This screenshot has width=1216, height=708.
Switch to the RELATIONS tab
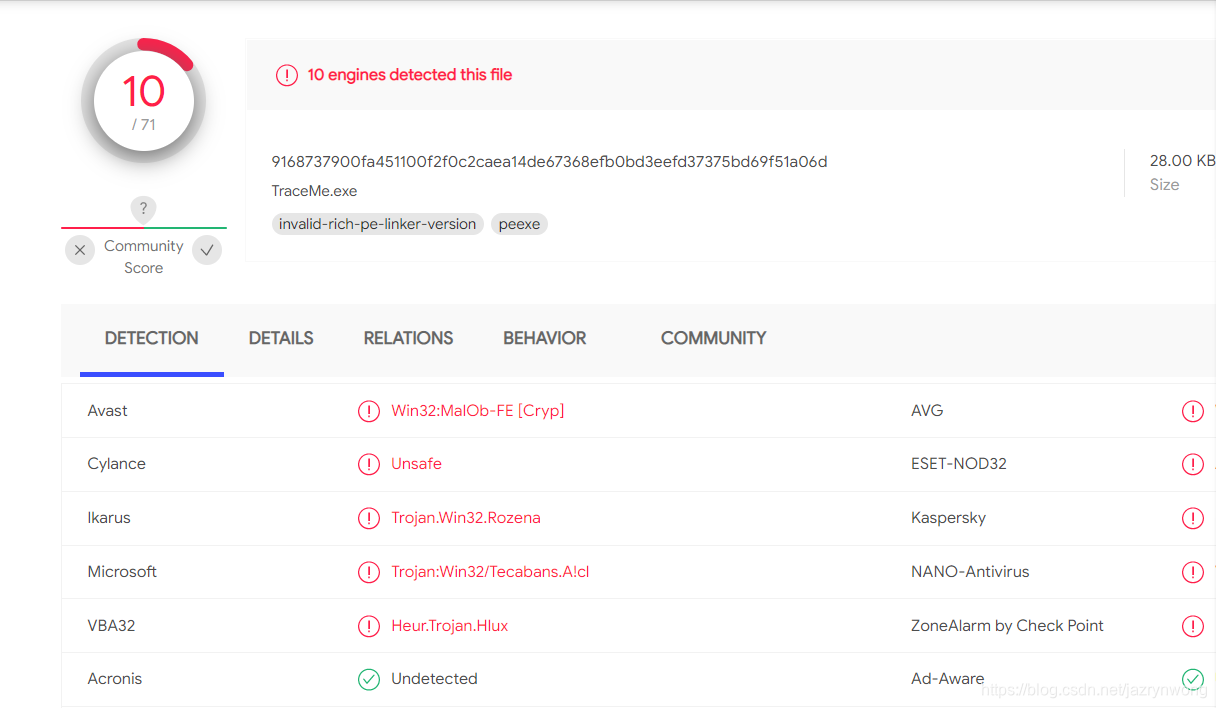click(408, 338)
